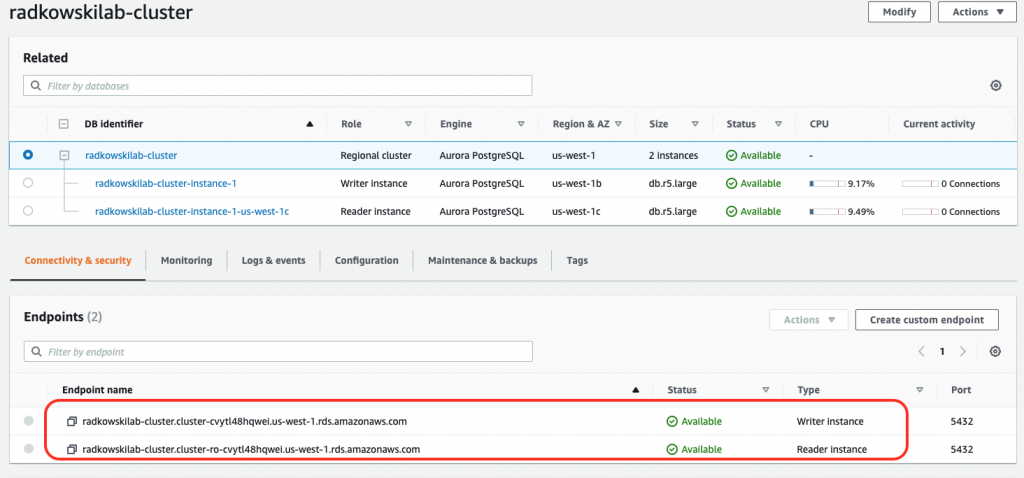
Task: Click writer endpoint name text
Action: 244,421
